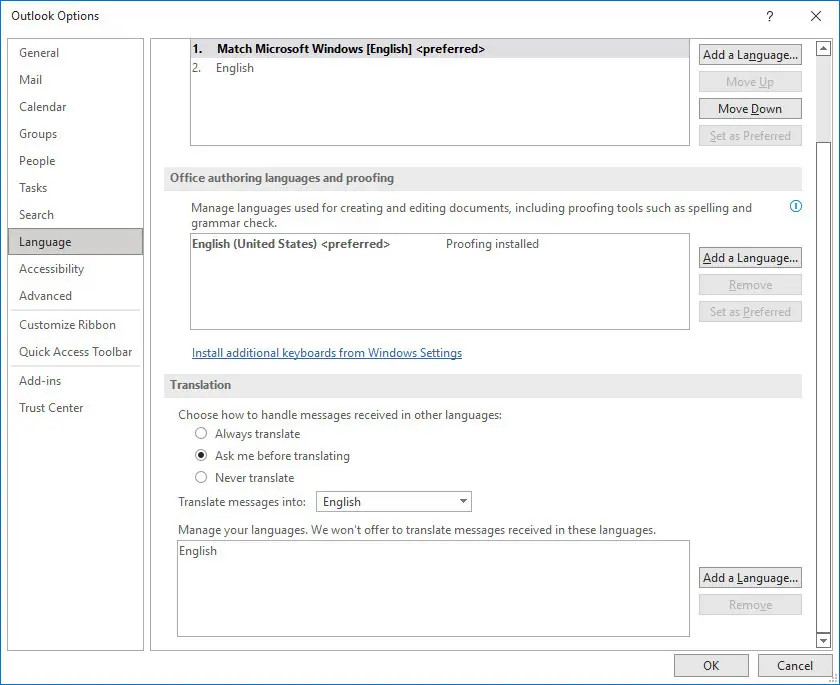The width and height of the screenshot is (840, 685).
Task: Click Add a Language for authoring languages
Action: coord(750,258)
